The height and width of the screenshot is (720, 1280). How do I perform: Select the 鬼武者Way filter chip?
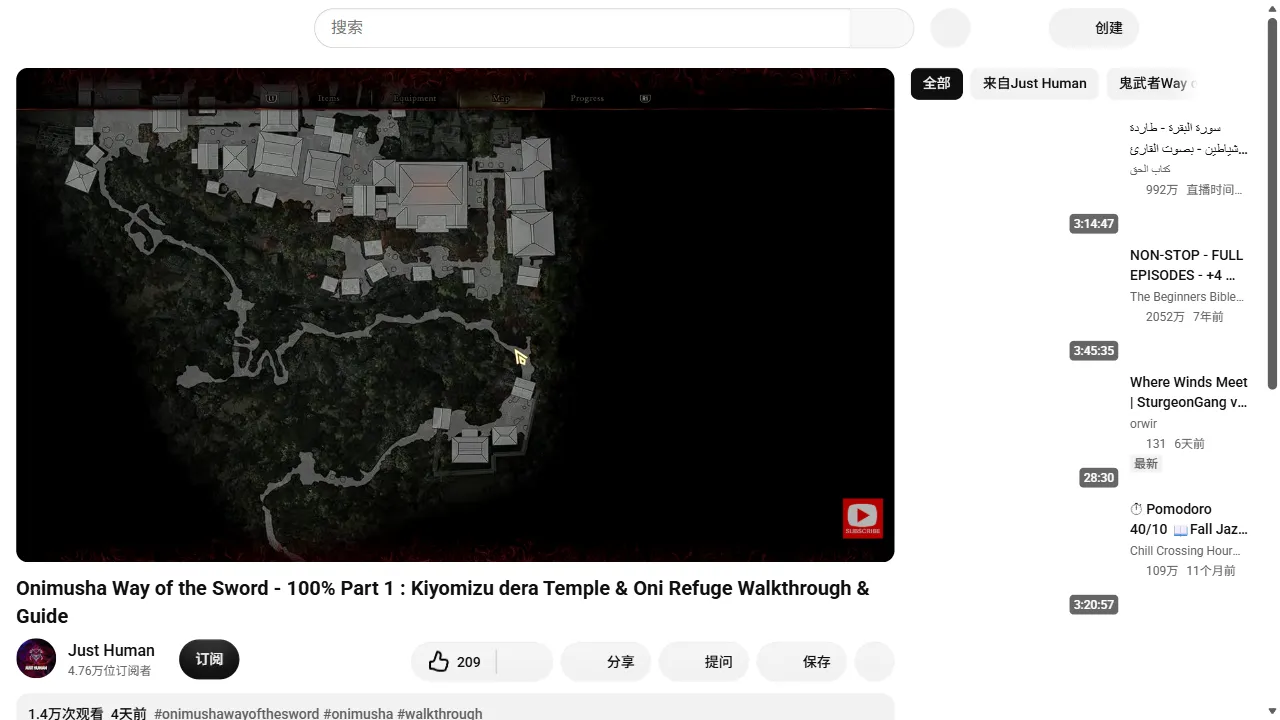[x=1153, y=84]
